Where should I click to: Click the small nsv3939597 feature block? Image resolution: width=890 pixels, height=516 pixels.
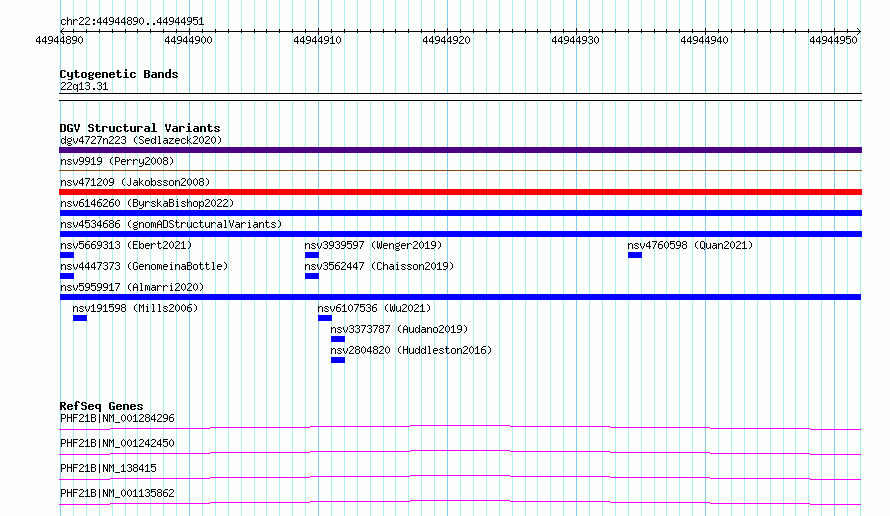pyautogui.click(x=312, y=255)
